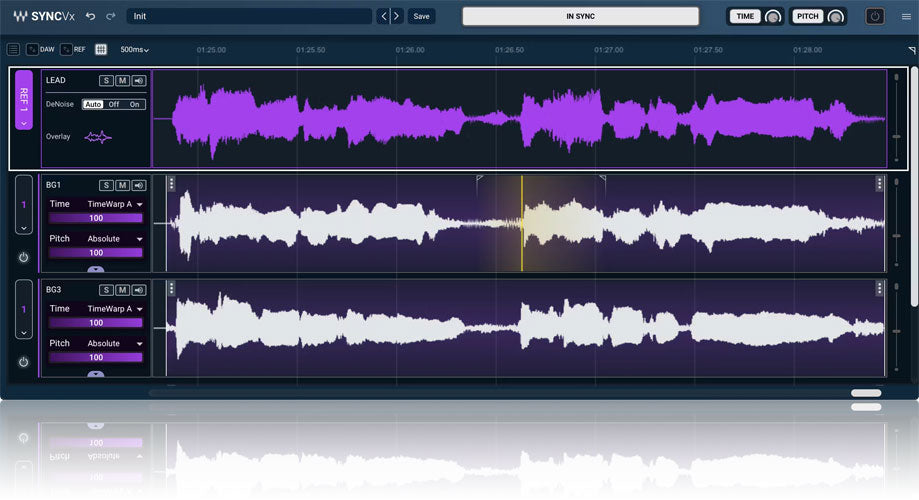Image resolution: width=919 pixels, height=500 pixels.
Task: Toggle the global PITCH button
Action: pyautogui.click(x=807, y=16)
